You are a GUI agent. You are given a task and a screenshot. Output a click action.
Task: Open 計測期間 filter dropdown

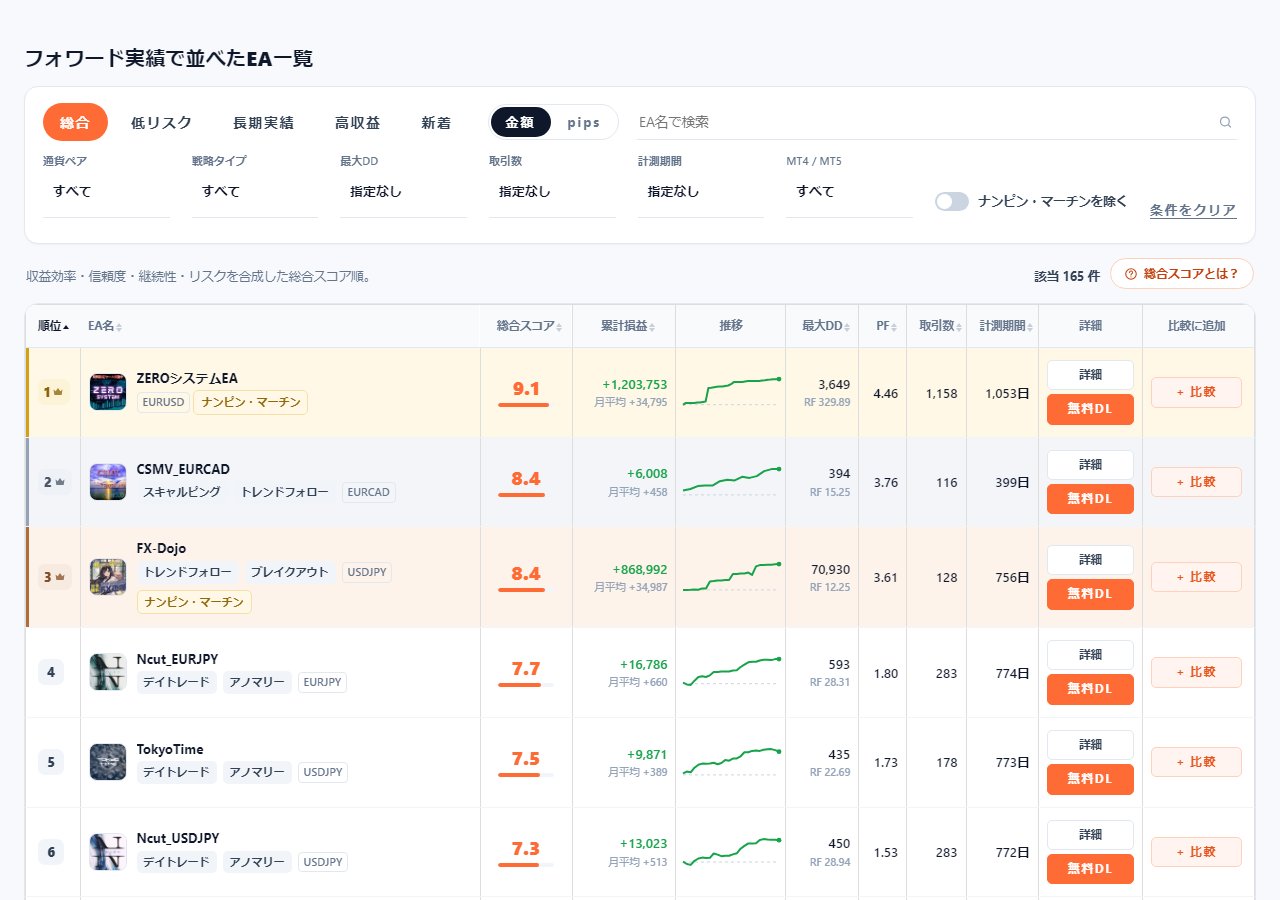coord(701,191)
